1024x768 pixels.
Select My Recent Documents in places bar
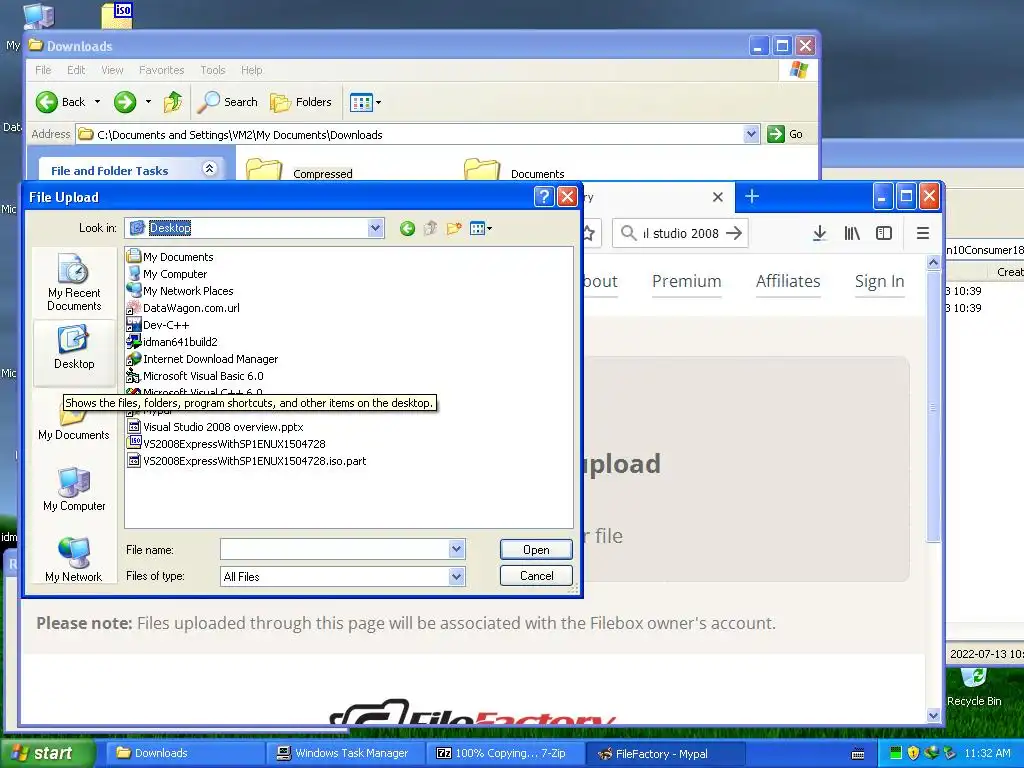[x=74, y=282]
